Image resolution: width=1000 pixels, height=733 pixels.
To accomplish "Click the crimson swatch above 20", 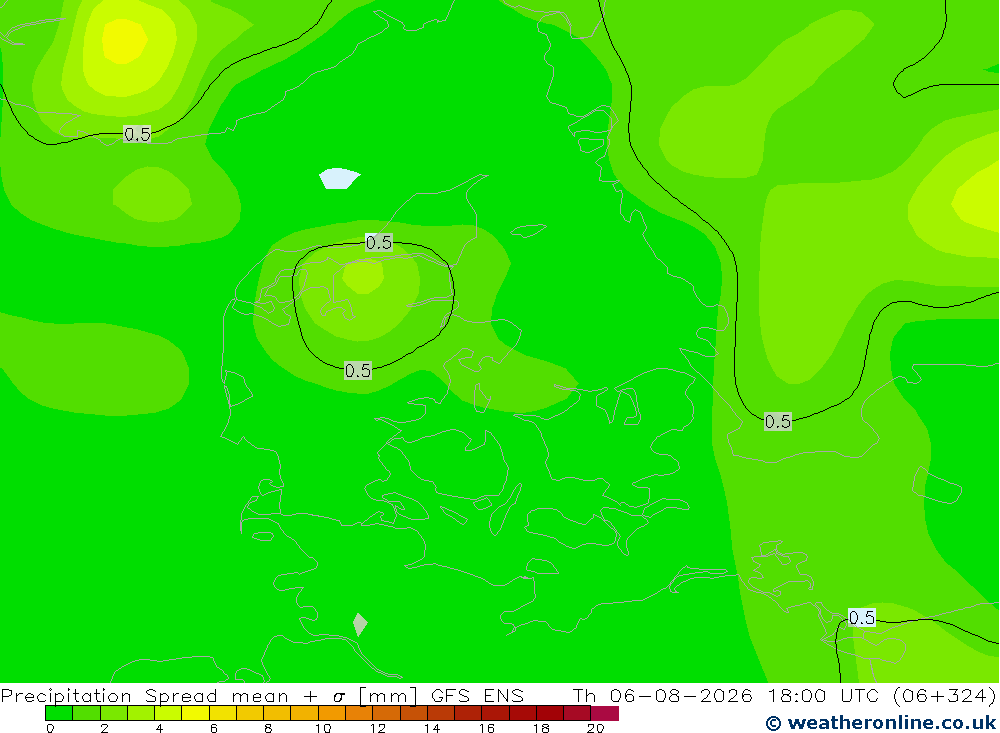I will (605, 713).
